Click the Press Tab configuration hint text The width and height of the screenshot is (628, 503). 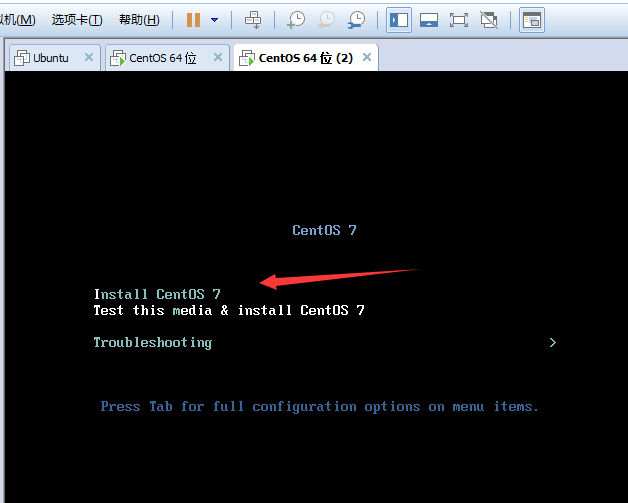pos(320,407)
